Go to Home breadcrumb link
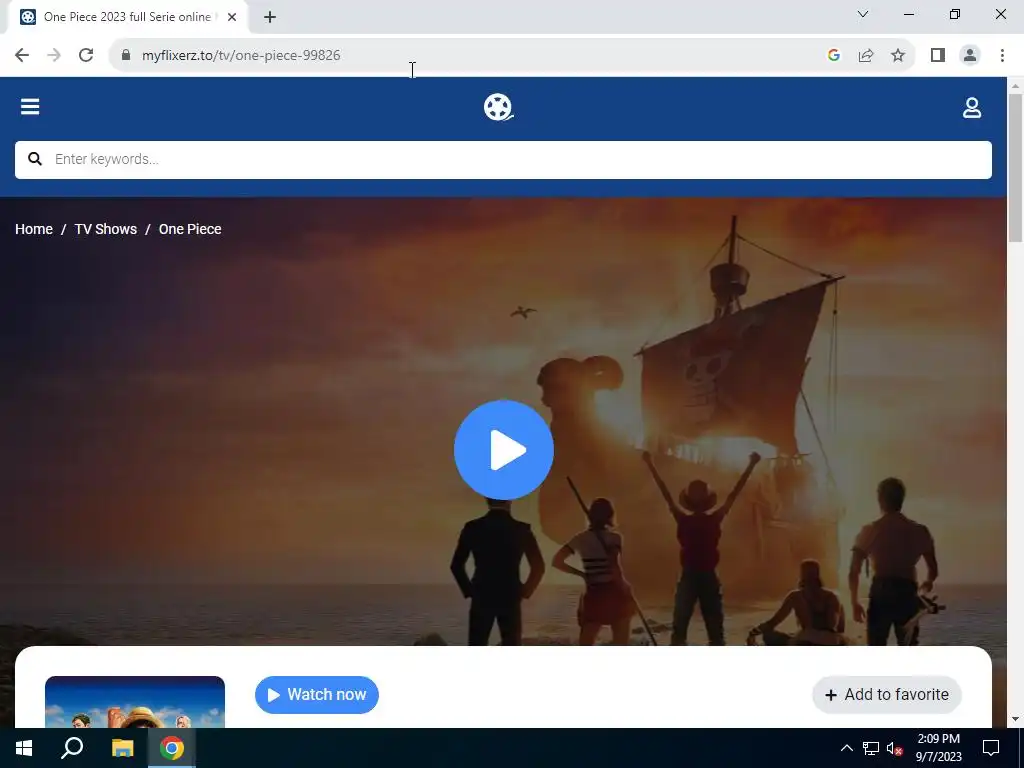This screenshot has width=1024, height=768. [x=34, y=229]
